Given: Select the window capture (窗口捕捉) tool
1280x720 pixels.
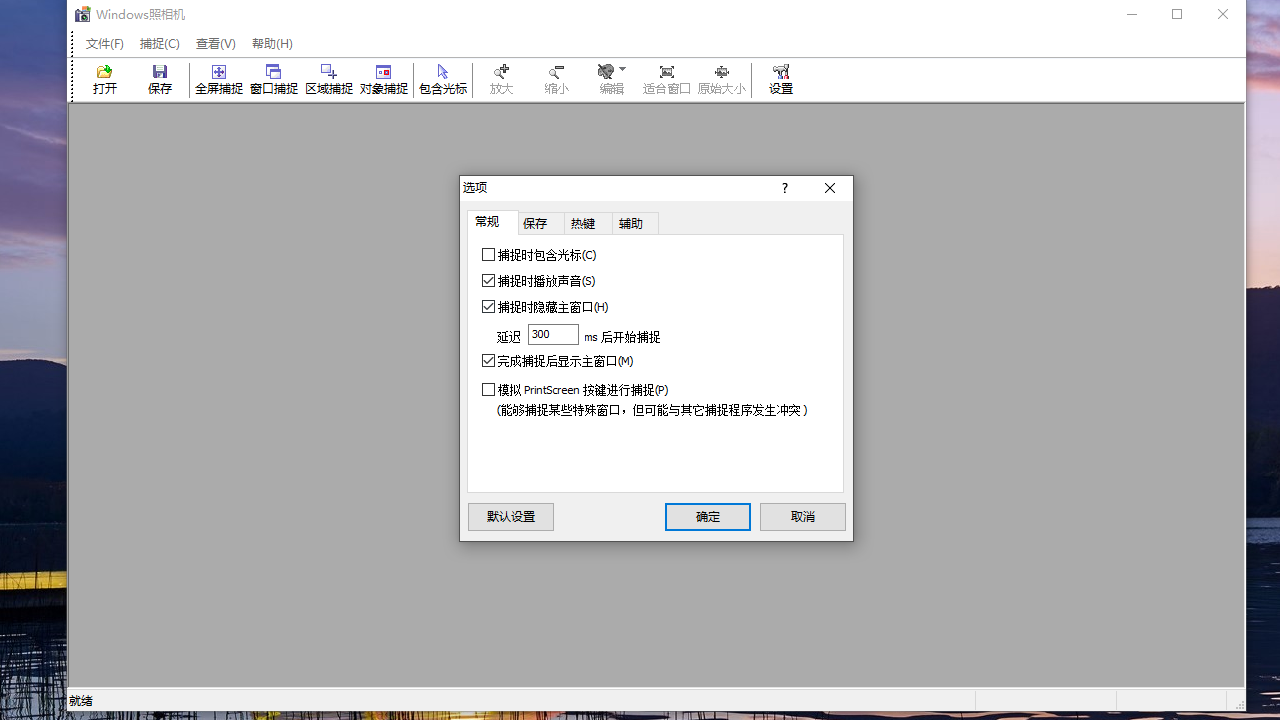Looking at the screenshot, I should pyautogui.click(x=273, y=79).
